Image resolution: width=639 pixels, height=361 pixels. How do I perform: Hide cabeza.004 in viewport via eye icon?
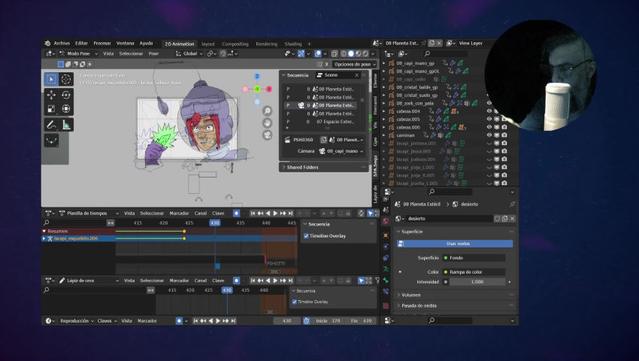tap(489, 111)
